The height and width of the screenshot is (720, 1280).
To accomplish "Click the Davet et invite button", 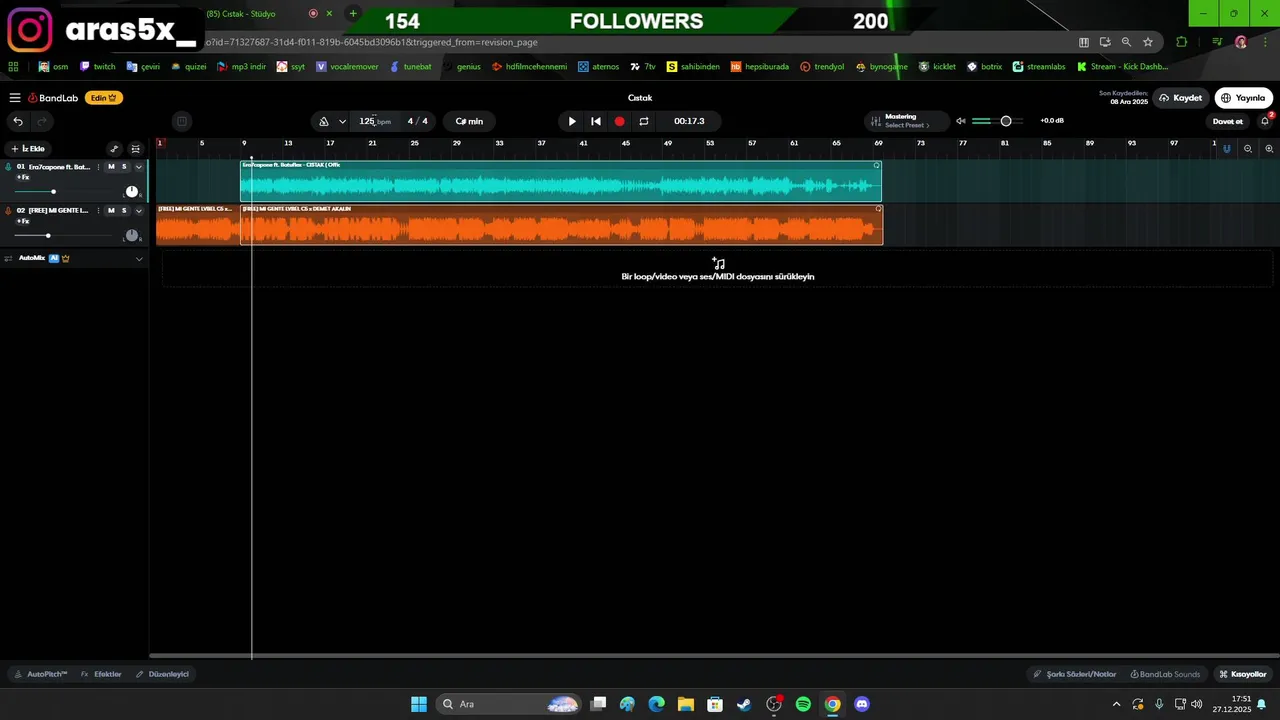I will pos(1227,121).
